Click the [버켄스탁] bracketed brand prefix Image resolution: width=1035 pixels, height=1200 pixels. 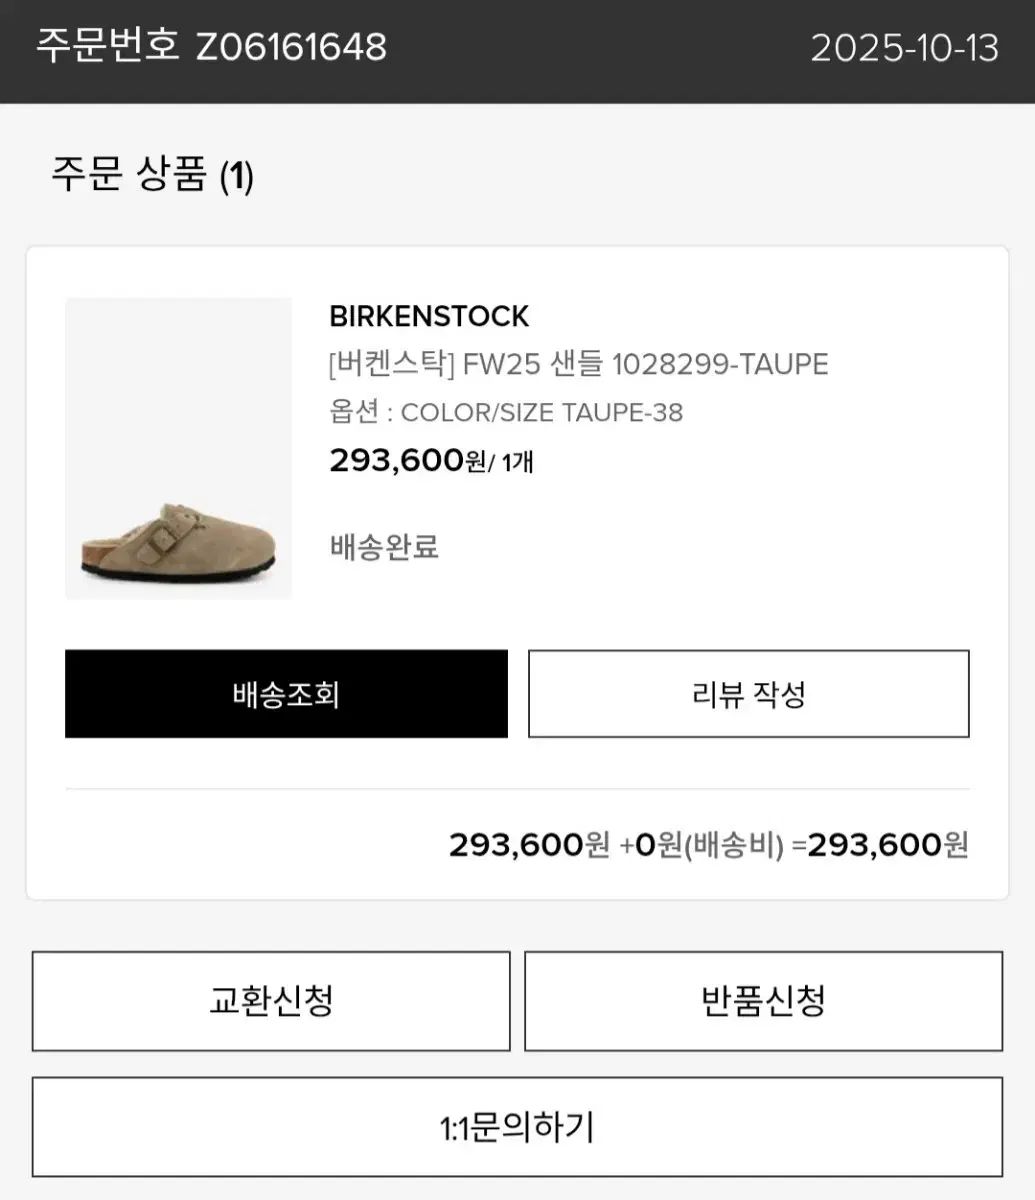click(391, 365)
